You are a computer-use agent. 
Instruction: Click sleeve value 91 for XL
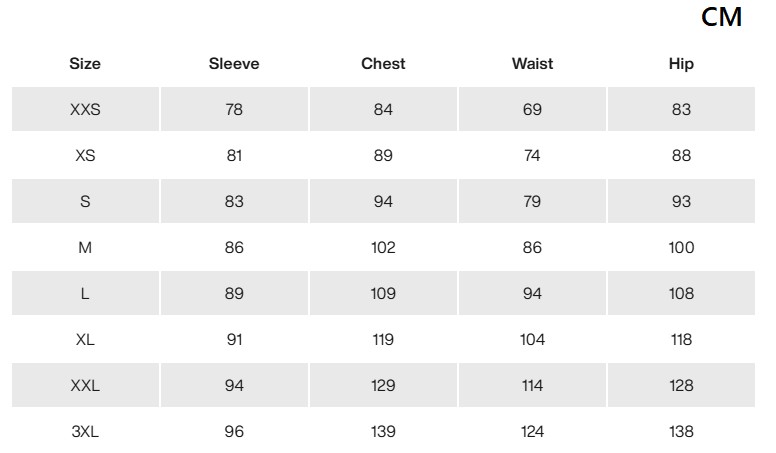coord(234,340)
